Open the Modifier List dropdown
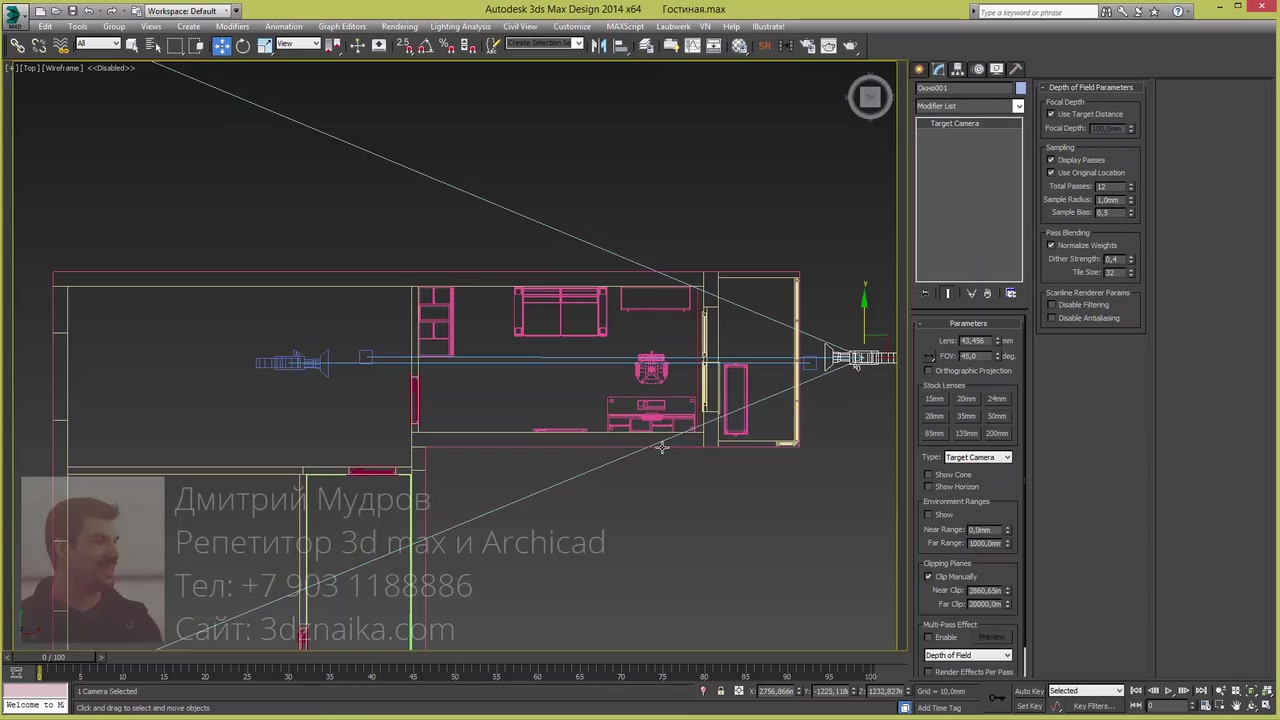 (x=970, y=106)
